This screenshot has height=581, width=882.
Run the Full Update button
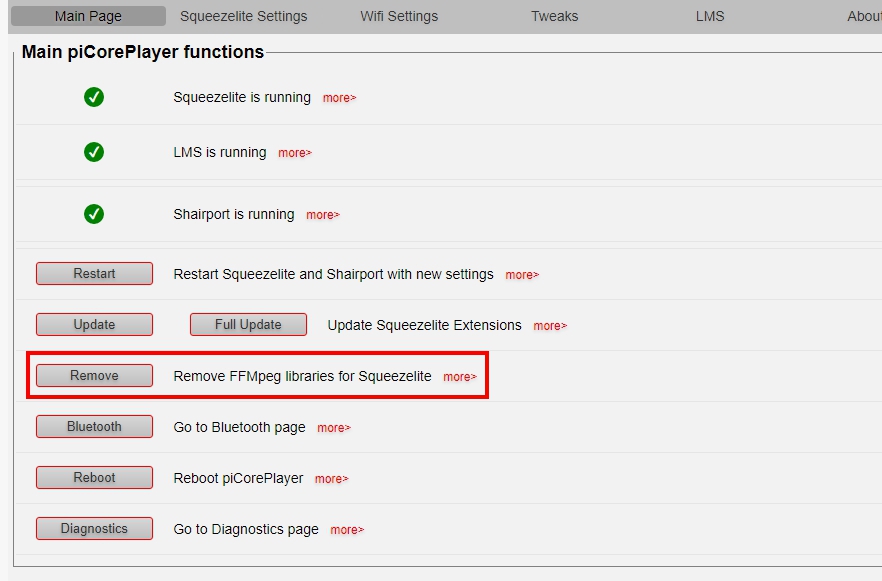pos(248,325)
